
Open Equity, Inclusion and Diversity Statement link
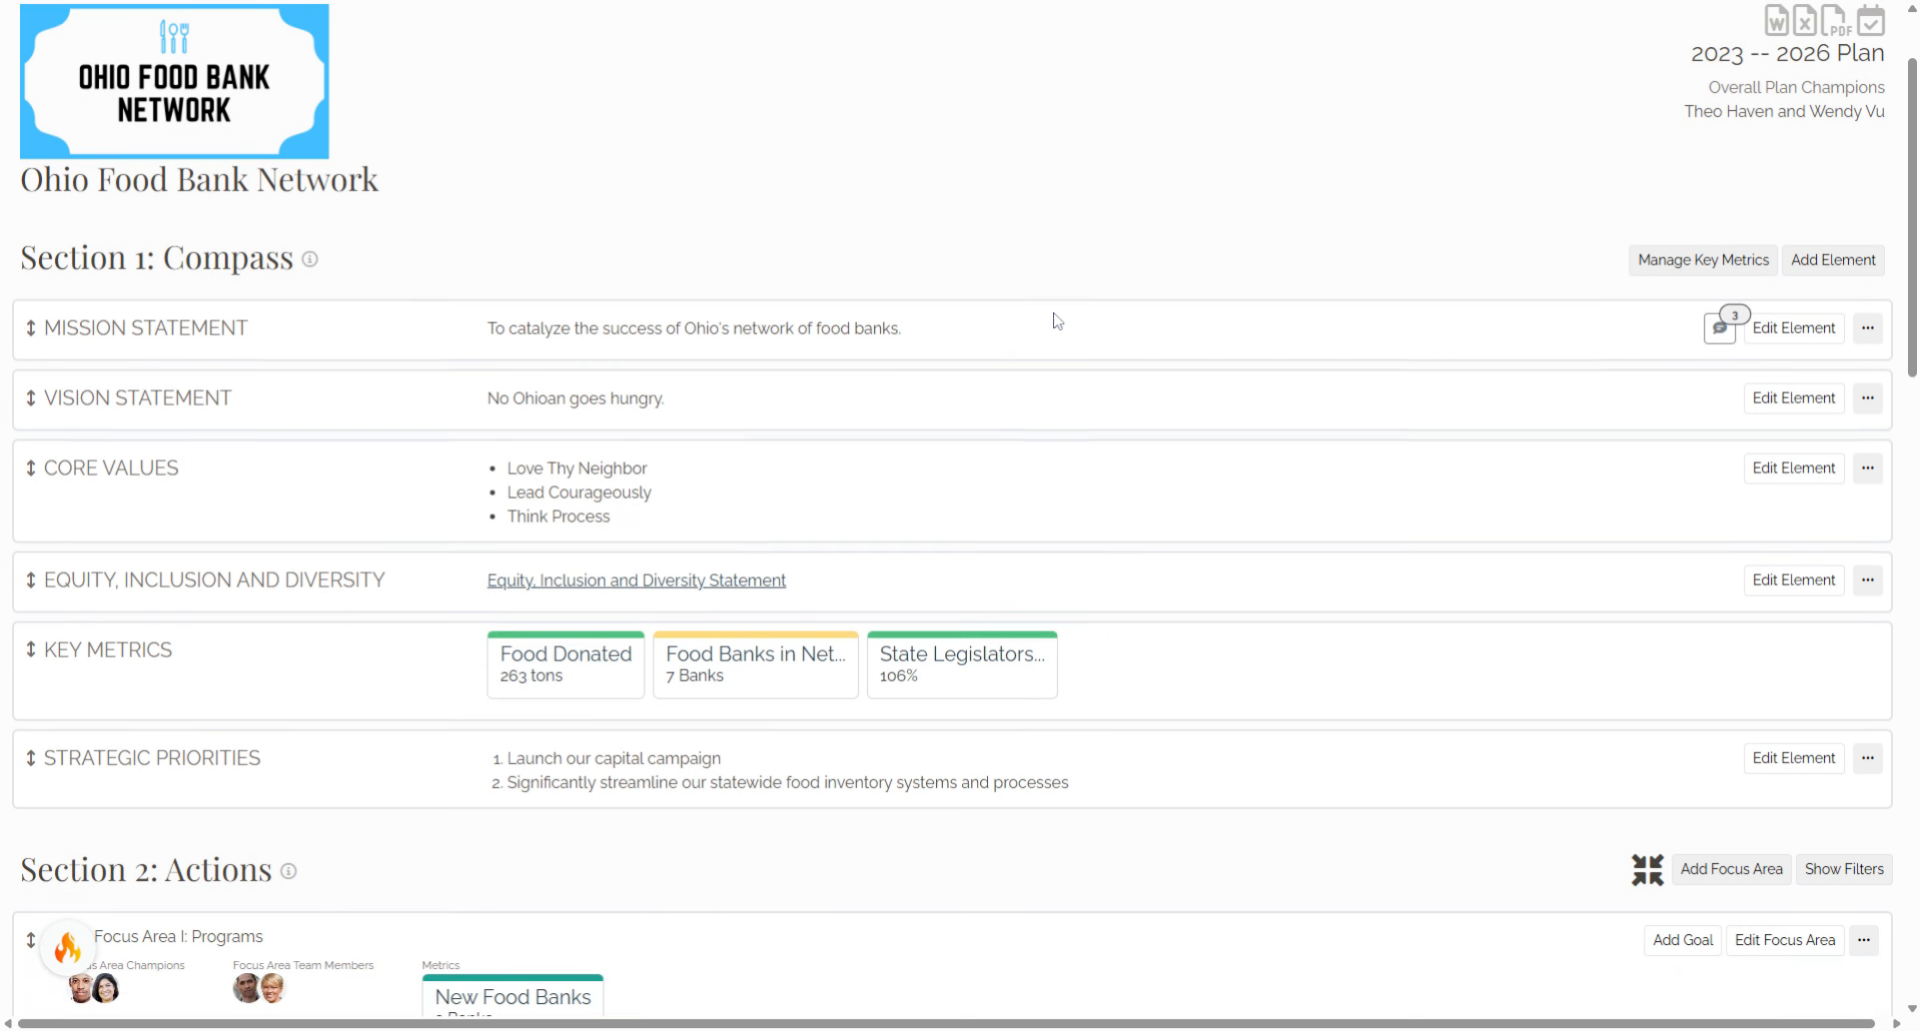tap(636, 580)
